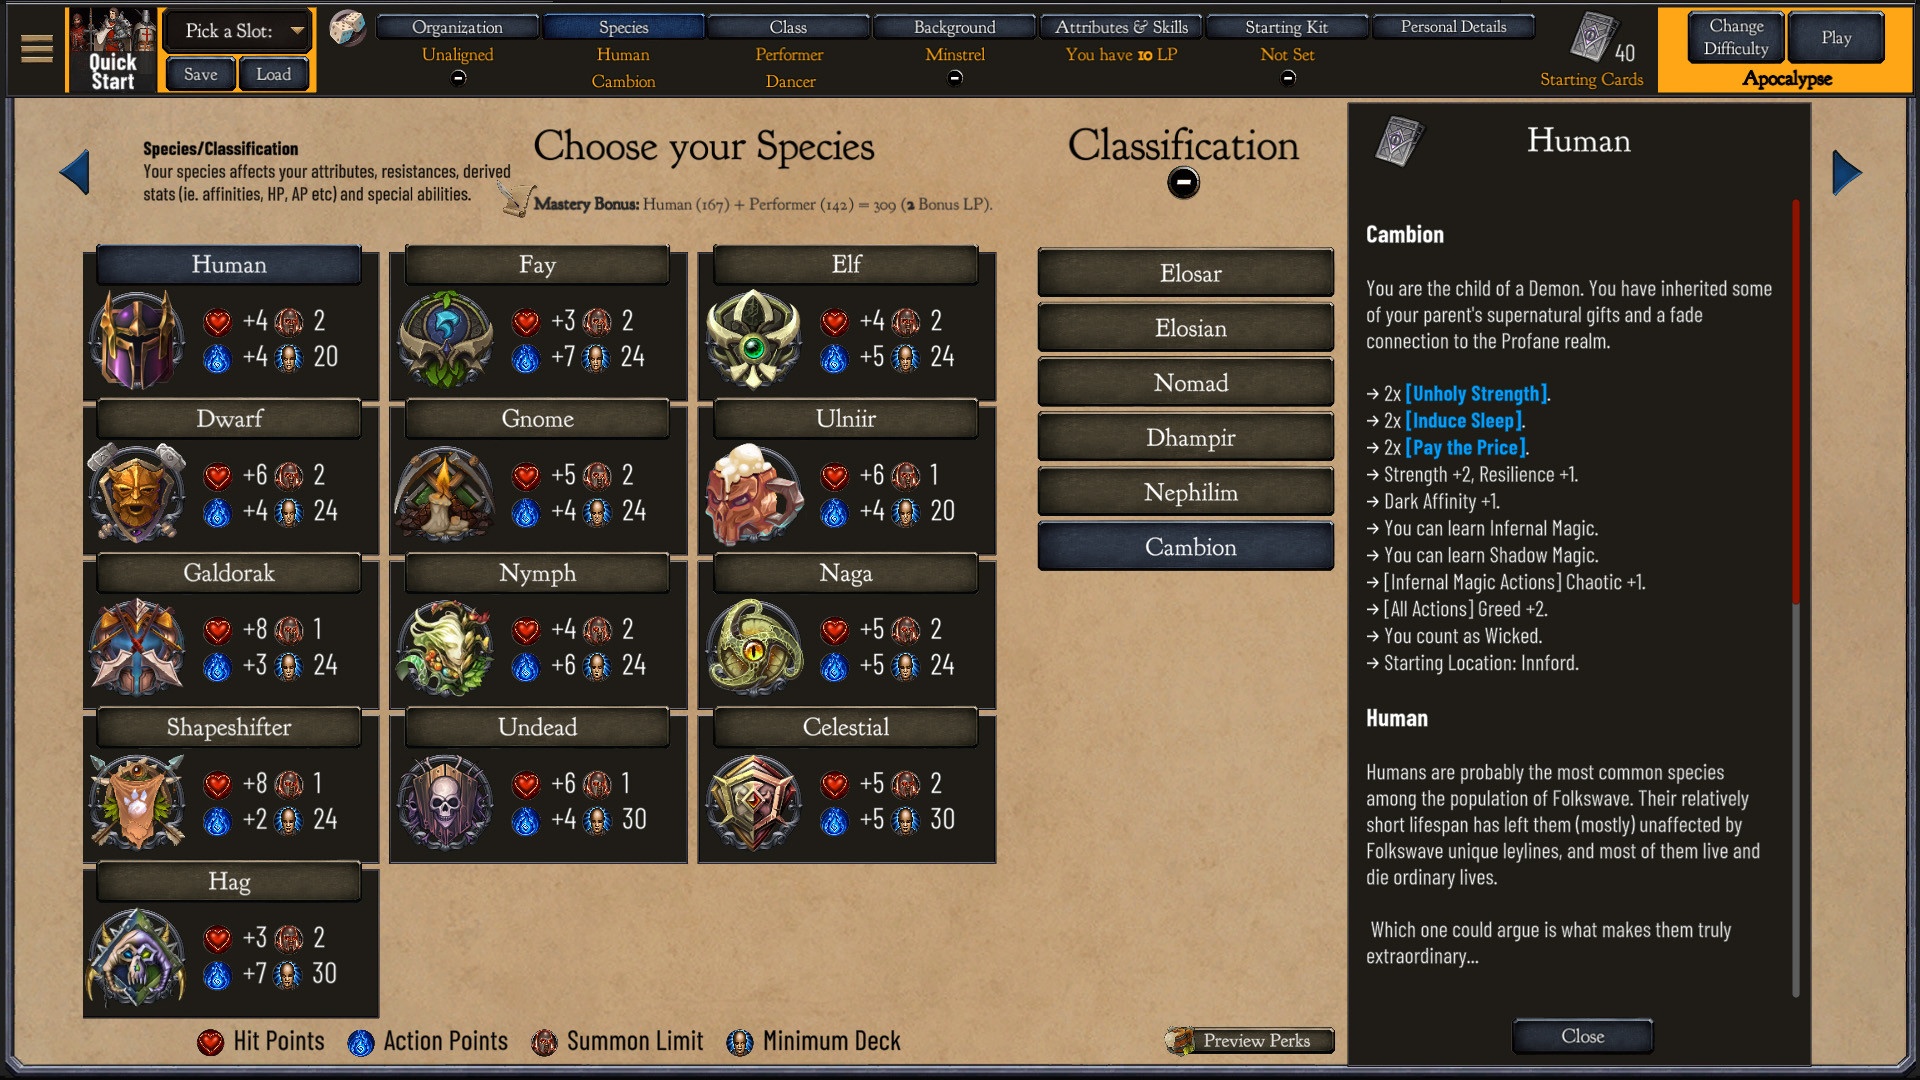Image resolution: width=1920 pixels, height=1080 pixels.
Task: Click the dice randomize icon
Action: (347, 28)
